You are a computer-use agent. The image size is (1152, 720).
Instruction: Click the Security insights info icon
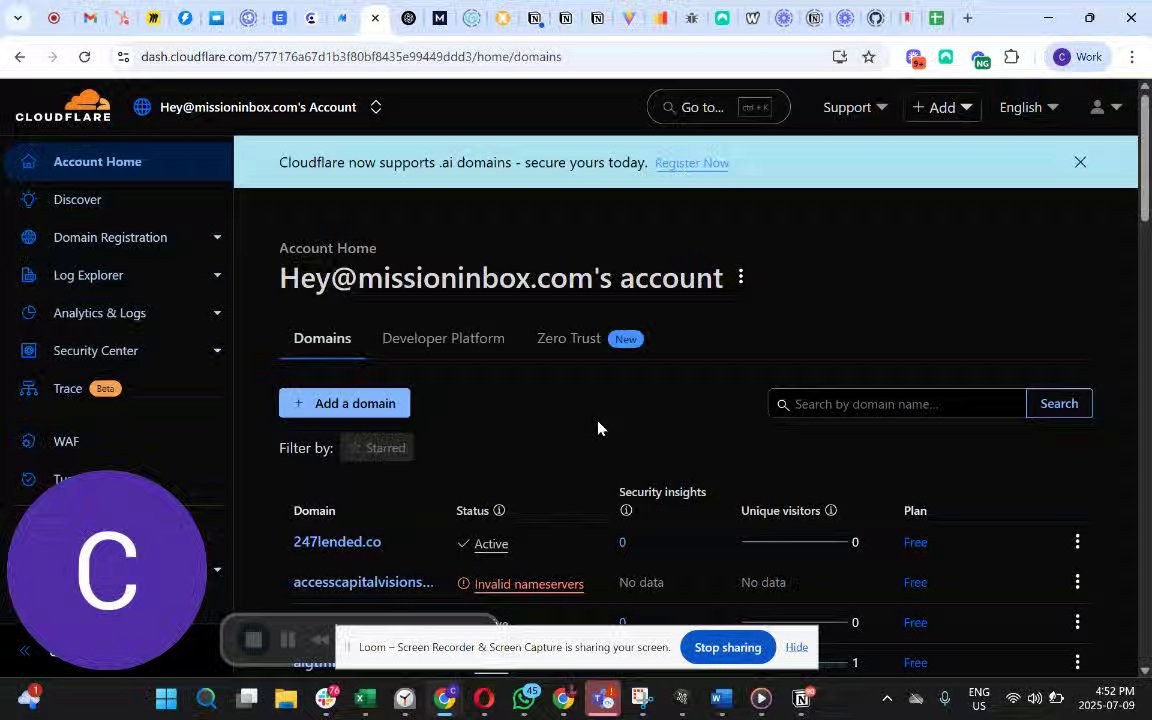(626, 511)
